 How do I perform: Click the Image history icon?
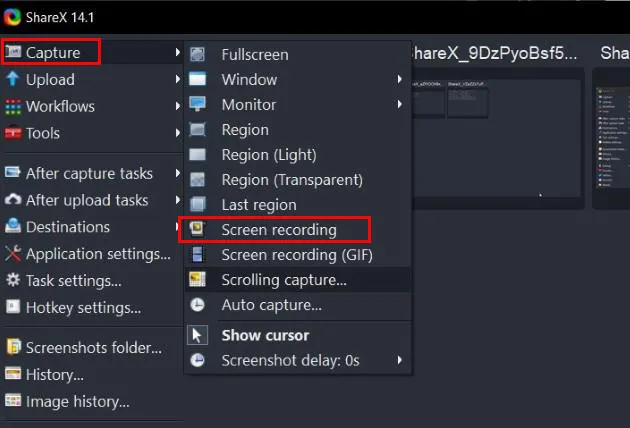point(13,401)
